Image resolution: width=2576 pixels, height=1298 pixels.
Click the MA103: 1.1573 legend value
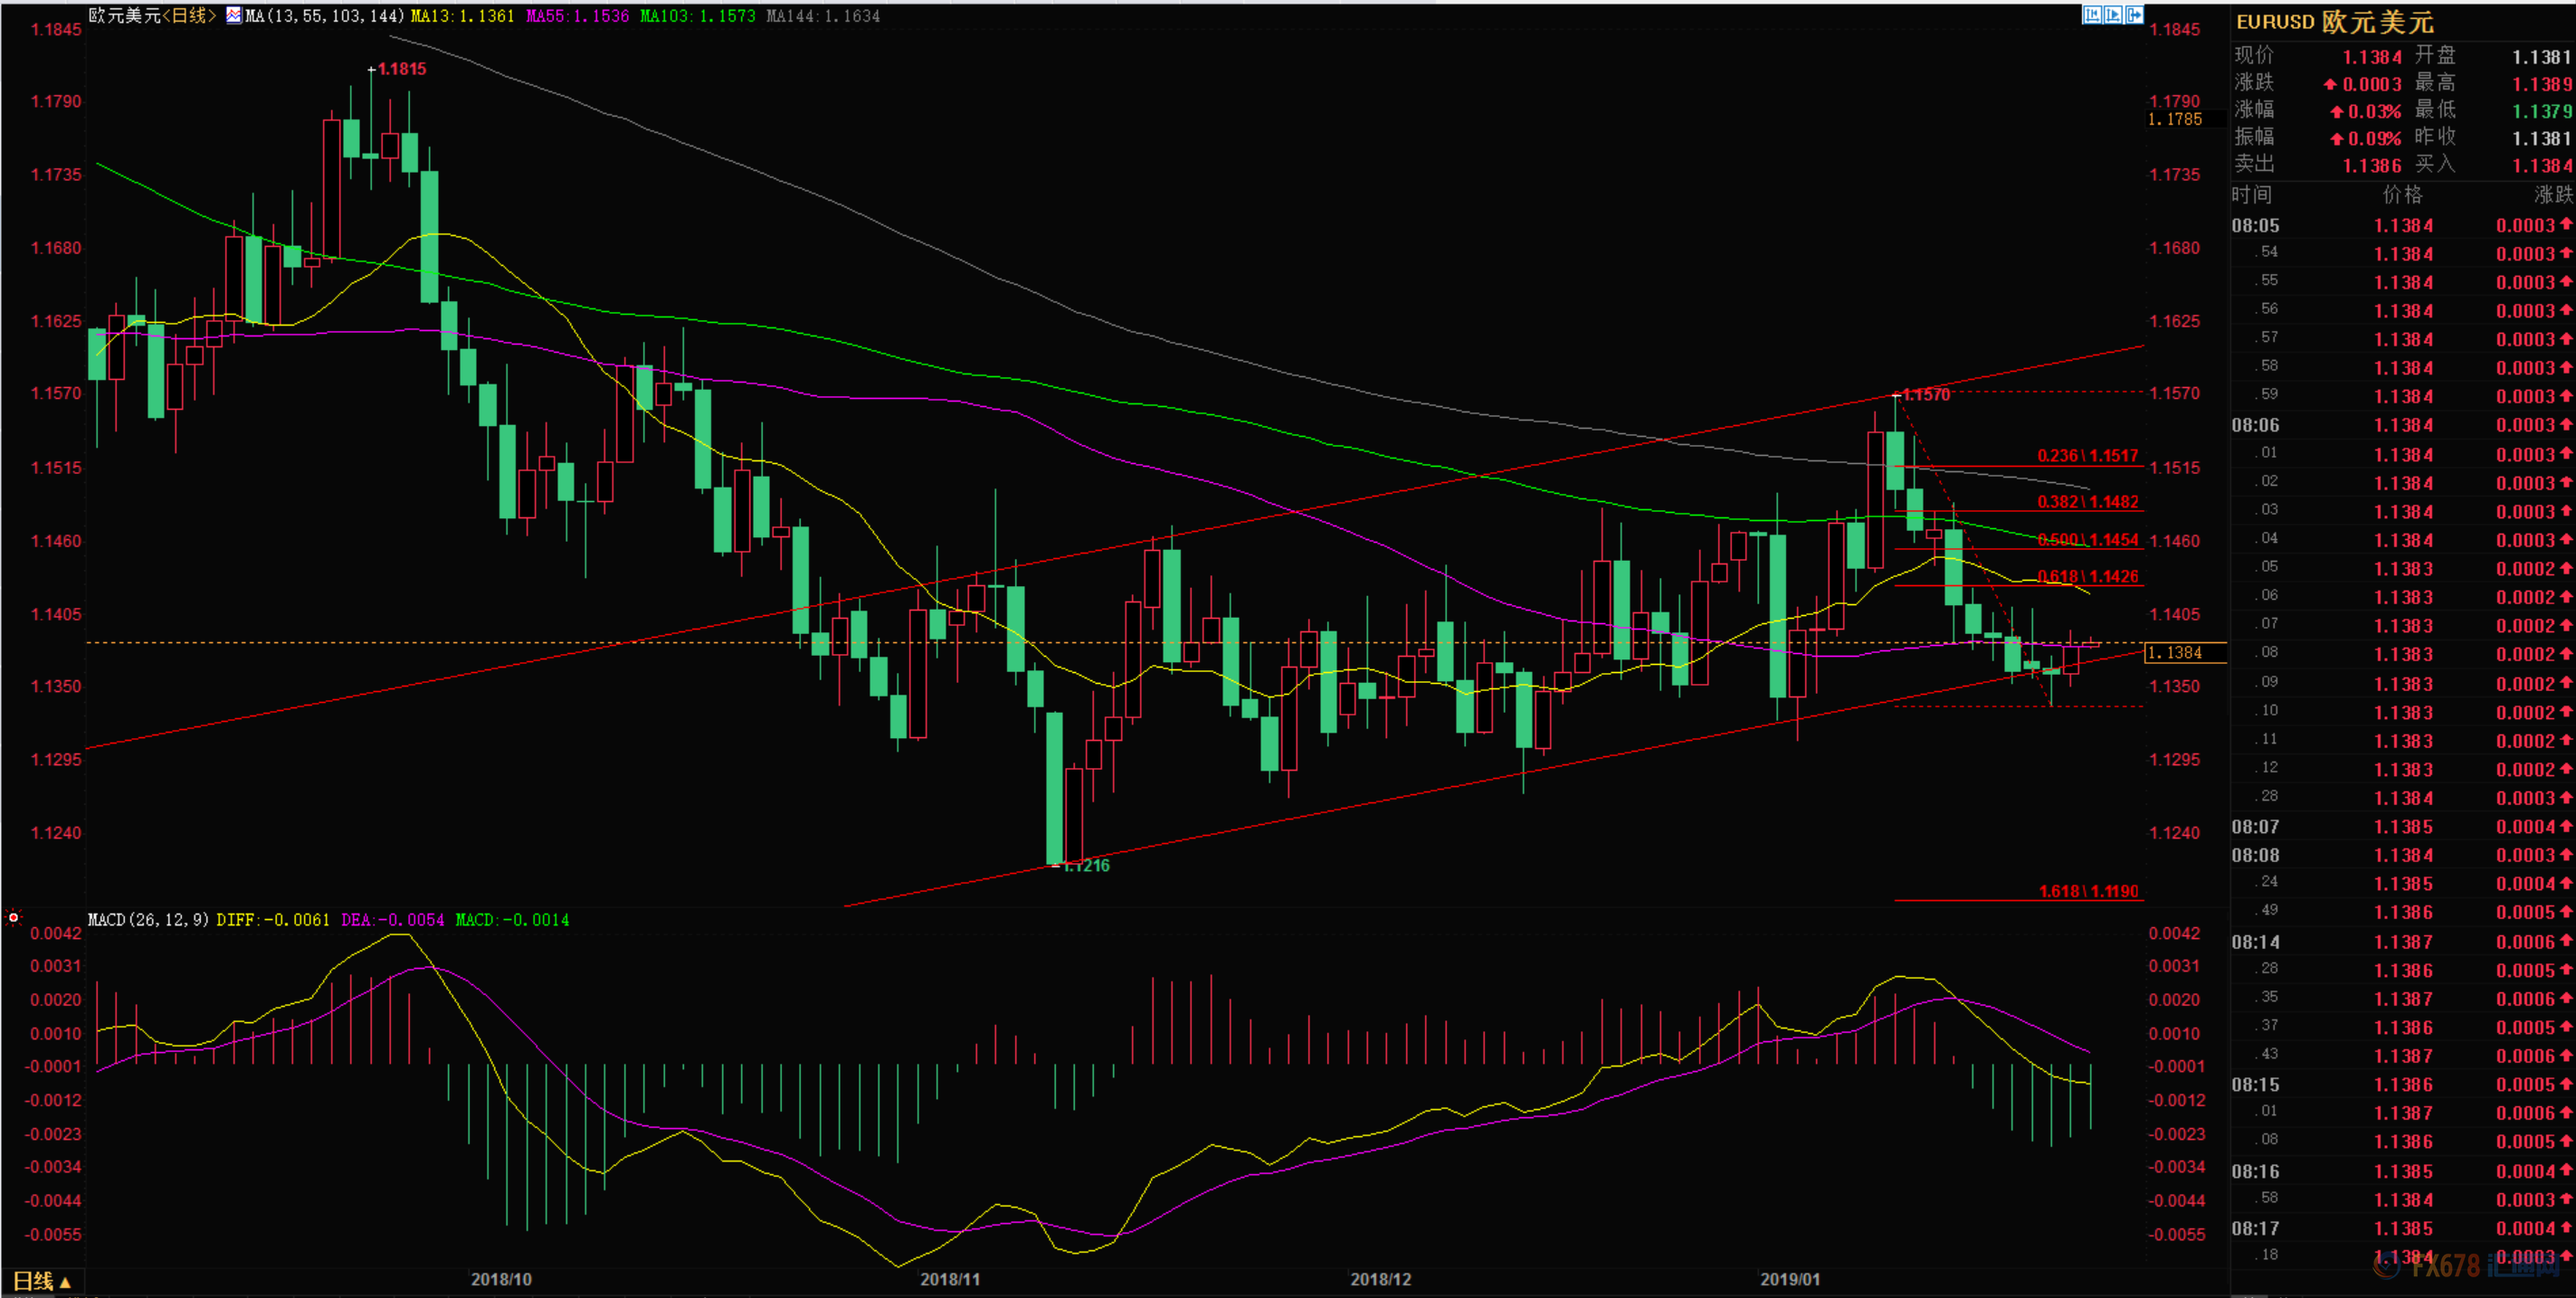tap(698, 16)
